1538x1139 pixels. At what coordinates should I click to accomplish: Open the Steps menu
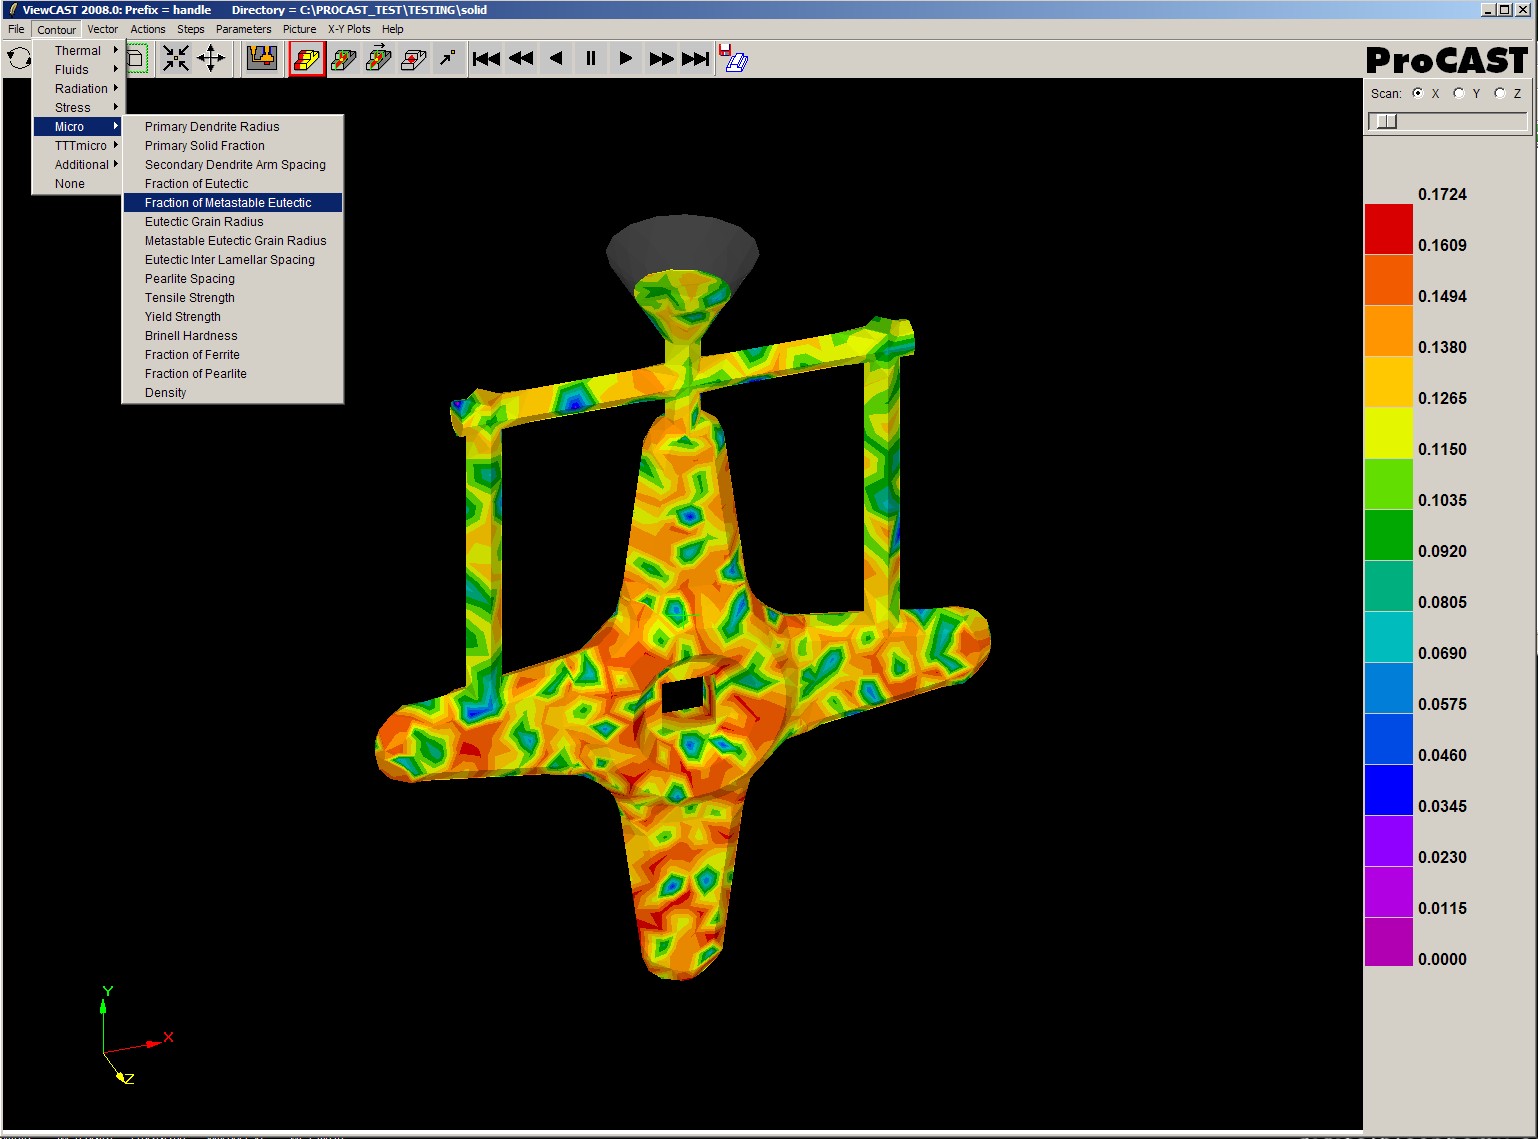point(191,29)
